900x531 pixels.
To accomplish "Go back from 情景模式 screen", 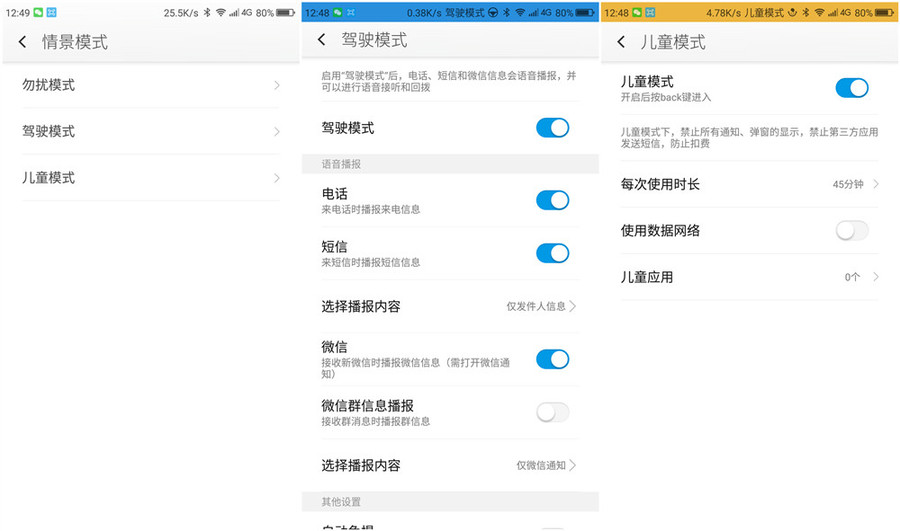I will coord(22,41).
